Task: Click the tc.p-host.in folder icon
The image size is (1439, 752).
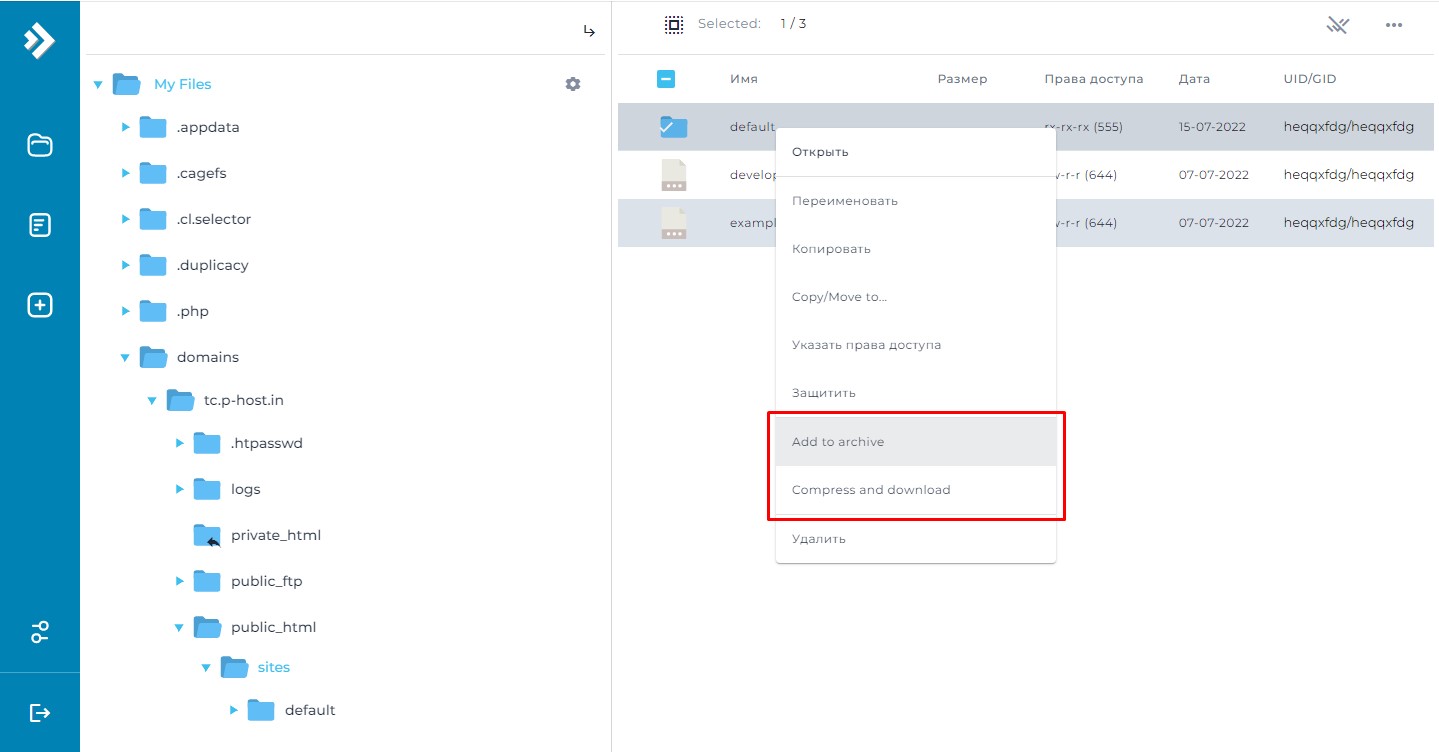Action: [x=180, y=400]
